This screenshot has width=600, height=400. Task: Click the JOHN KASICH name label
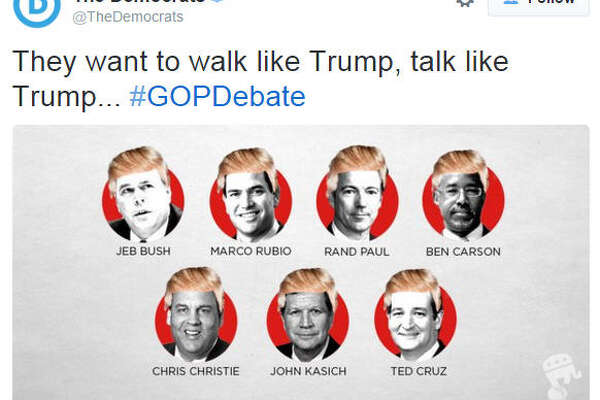pyautogui.click(x=308, y=371)
